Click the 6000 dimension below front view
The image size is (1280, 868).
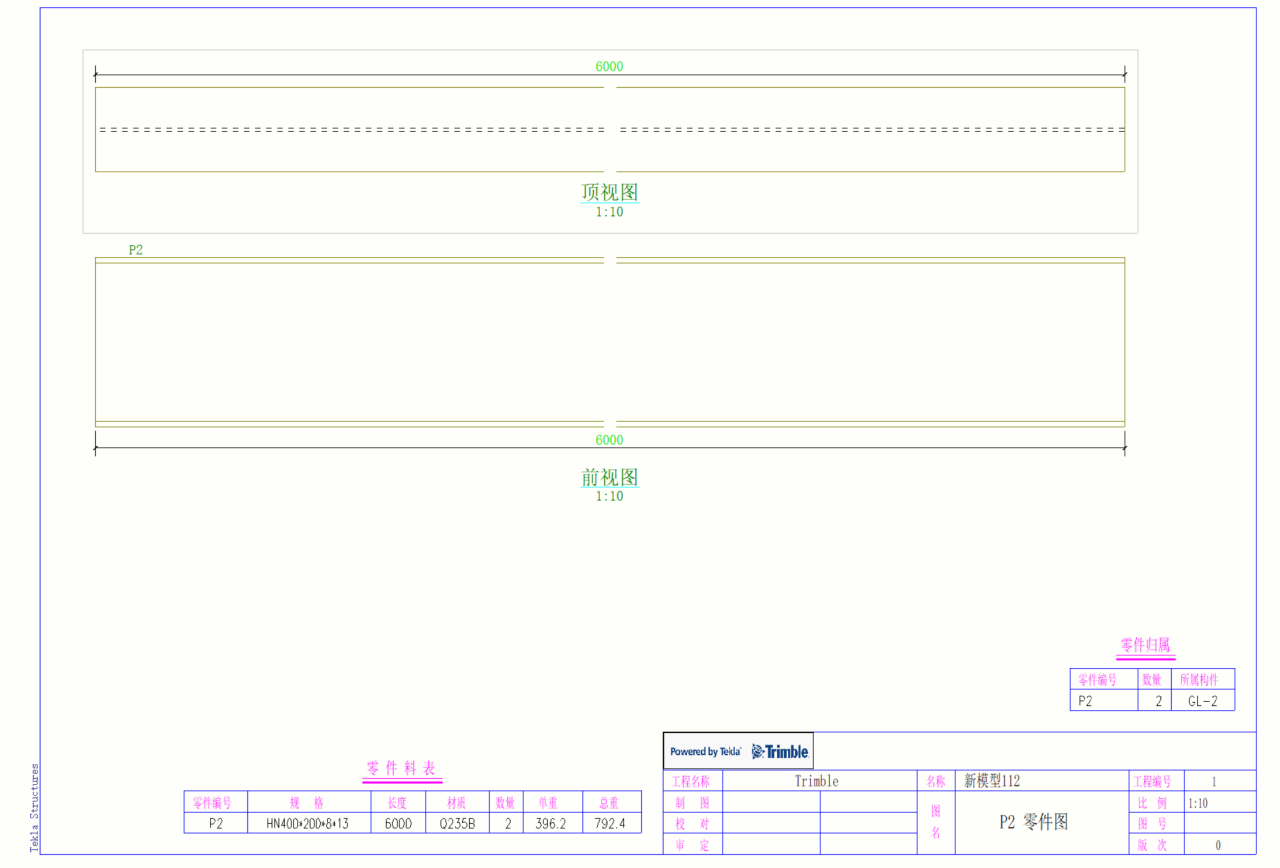[x=609, y=440]
